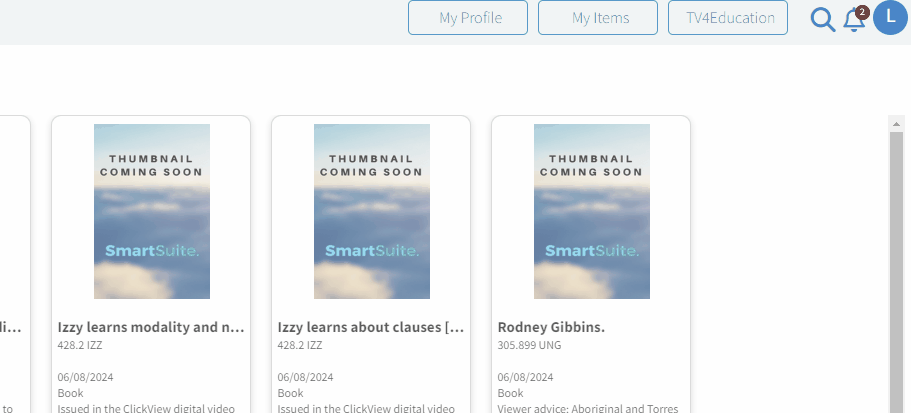The height and width of the screenshot is (413, 911).
Task: Open My Items
Action: (x=598, y=17)
